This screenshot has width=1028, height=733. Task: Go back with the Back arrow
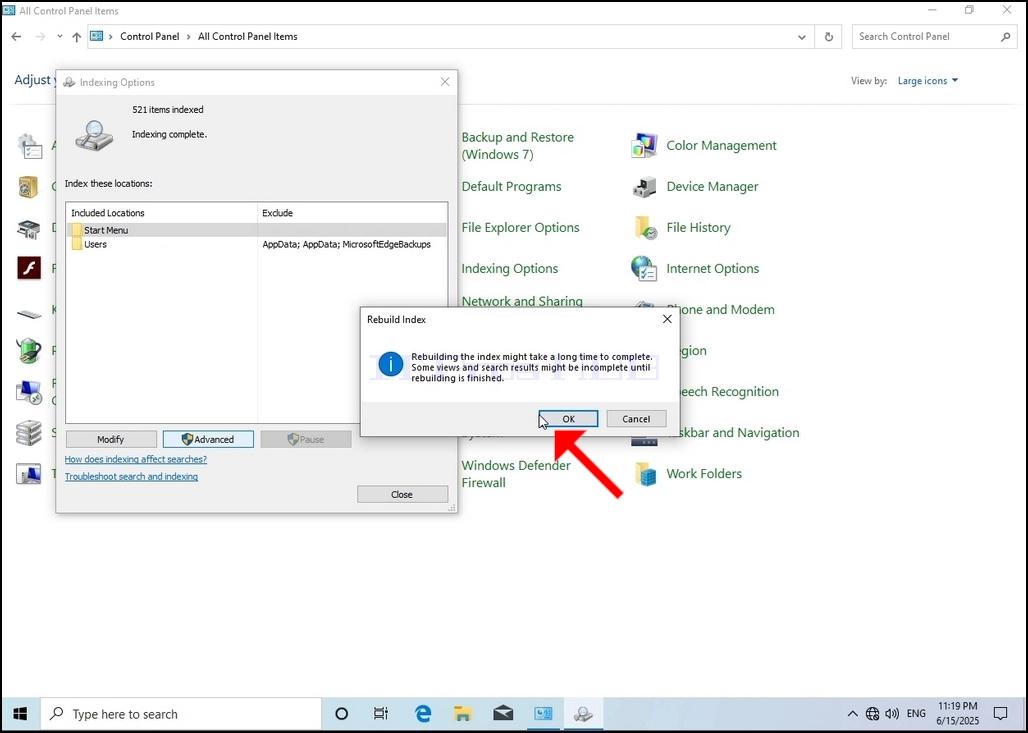point(16,37)
